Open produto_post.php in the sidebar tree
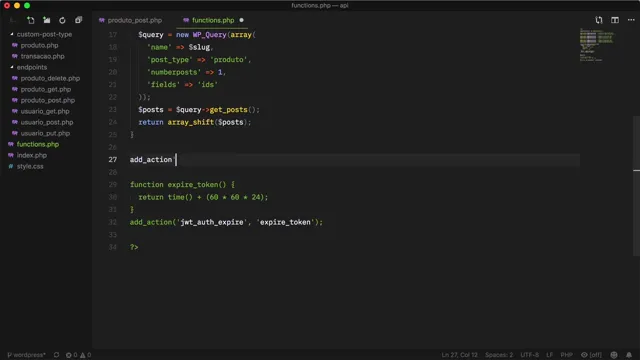 tap(48, 100)
